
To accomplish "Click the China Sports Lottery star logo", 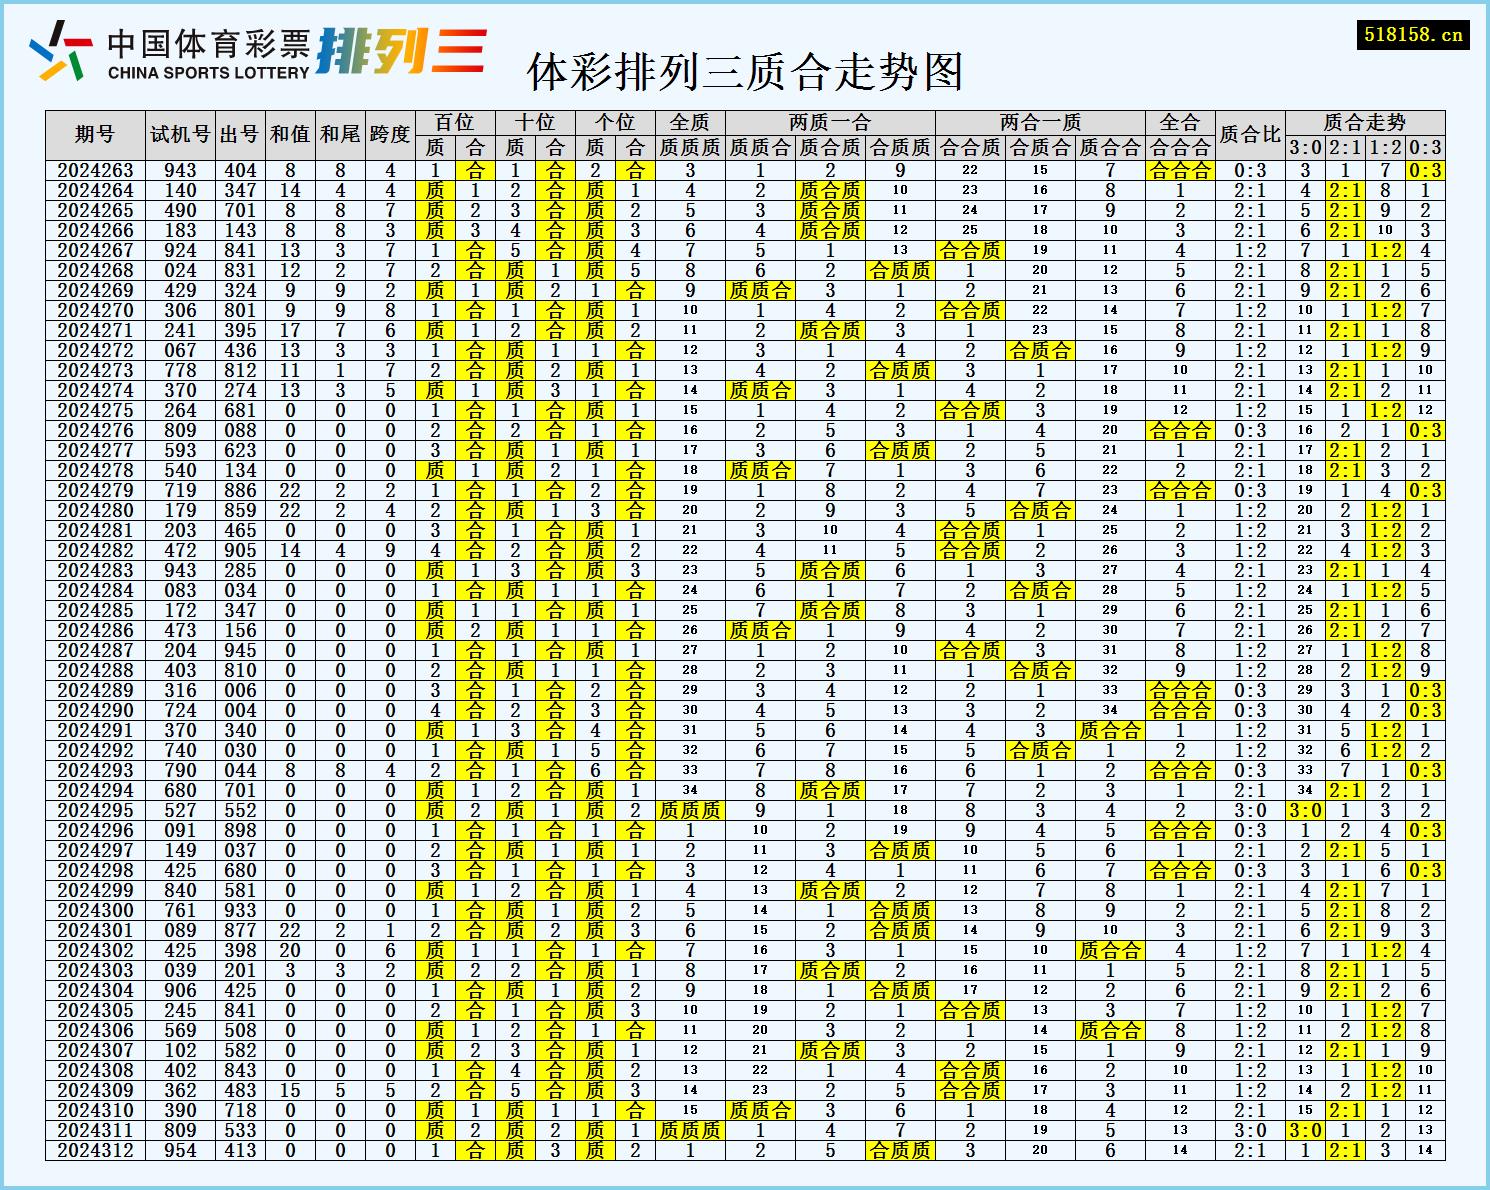I will pos(61,51).
